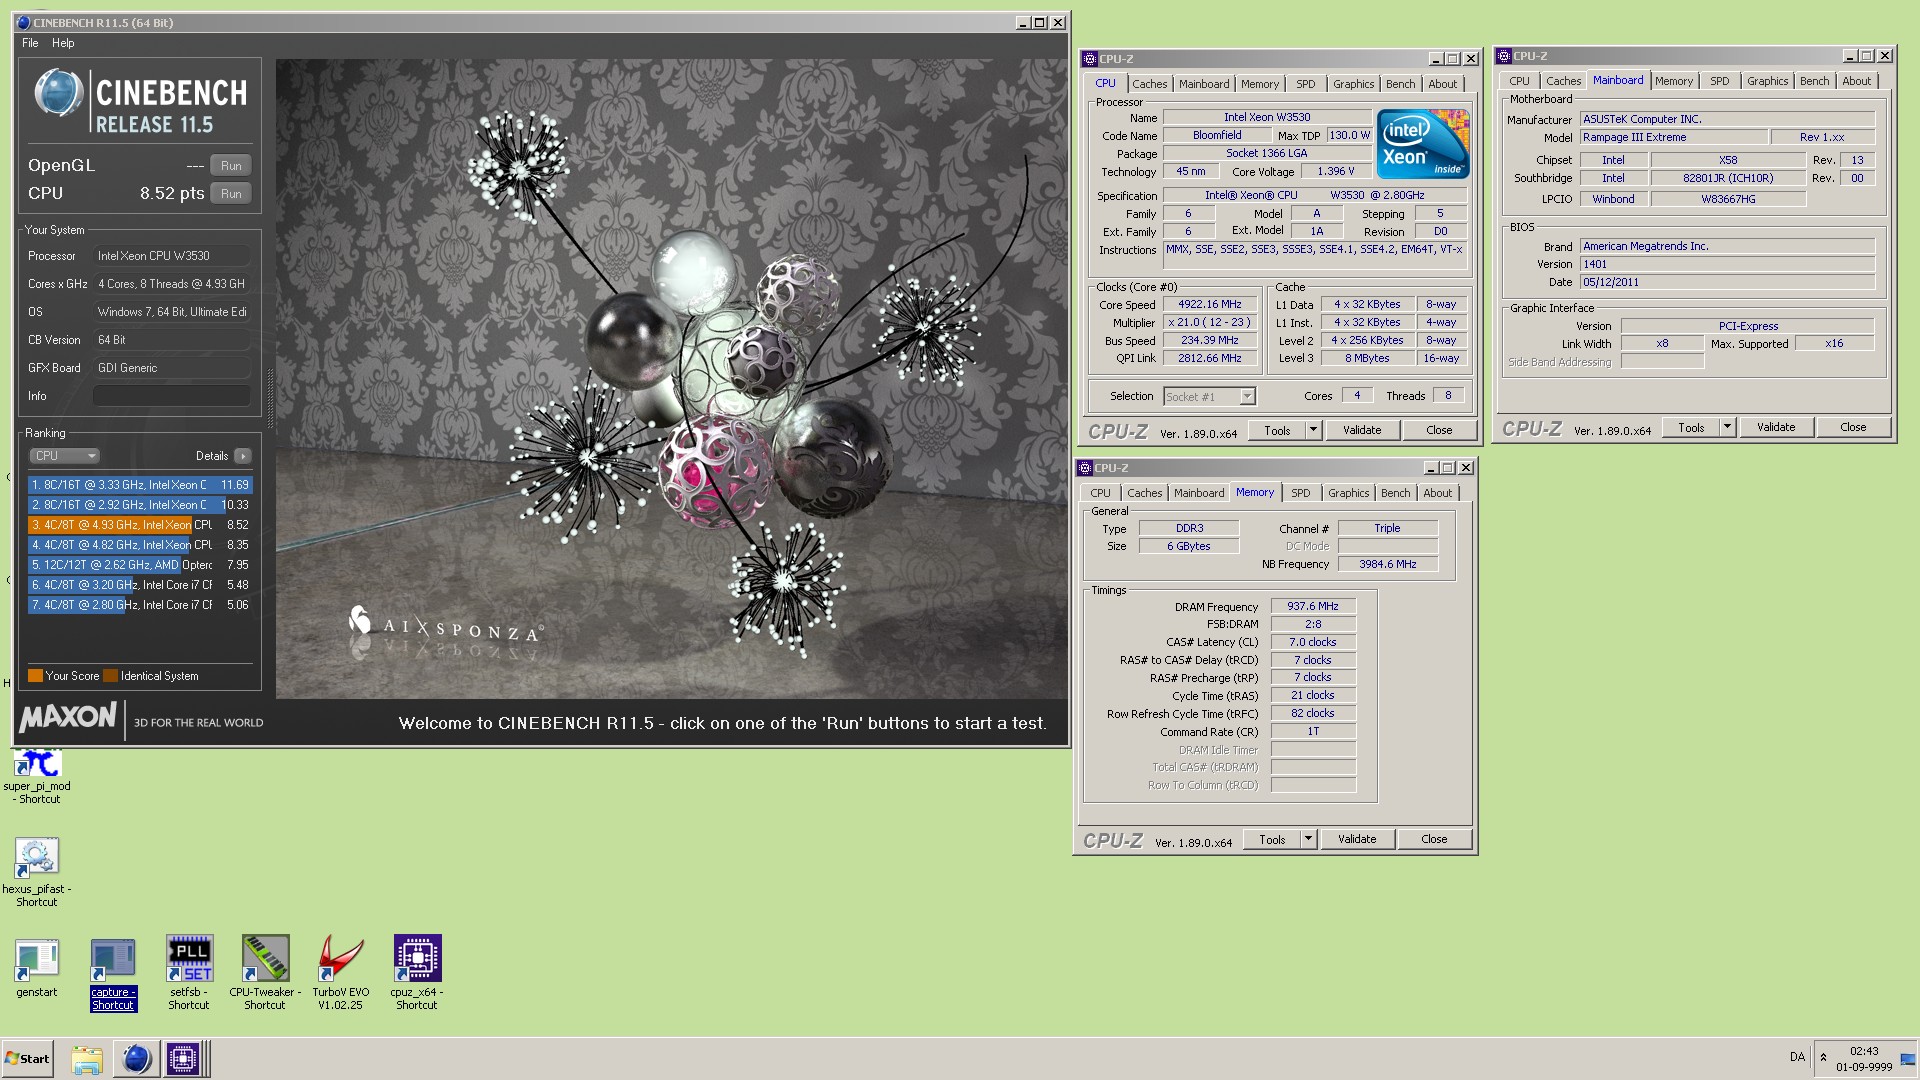Click the Rampage III Extreme model field
This screenshot has height=1080, width=1920.
pos(1673,138)
